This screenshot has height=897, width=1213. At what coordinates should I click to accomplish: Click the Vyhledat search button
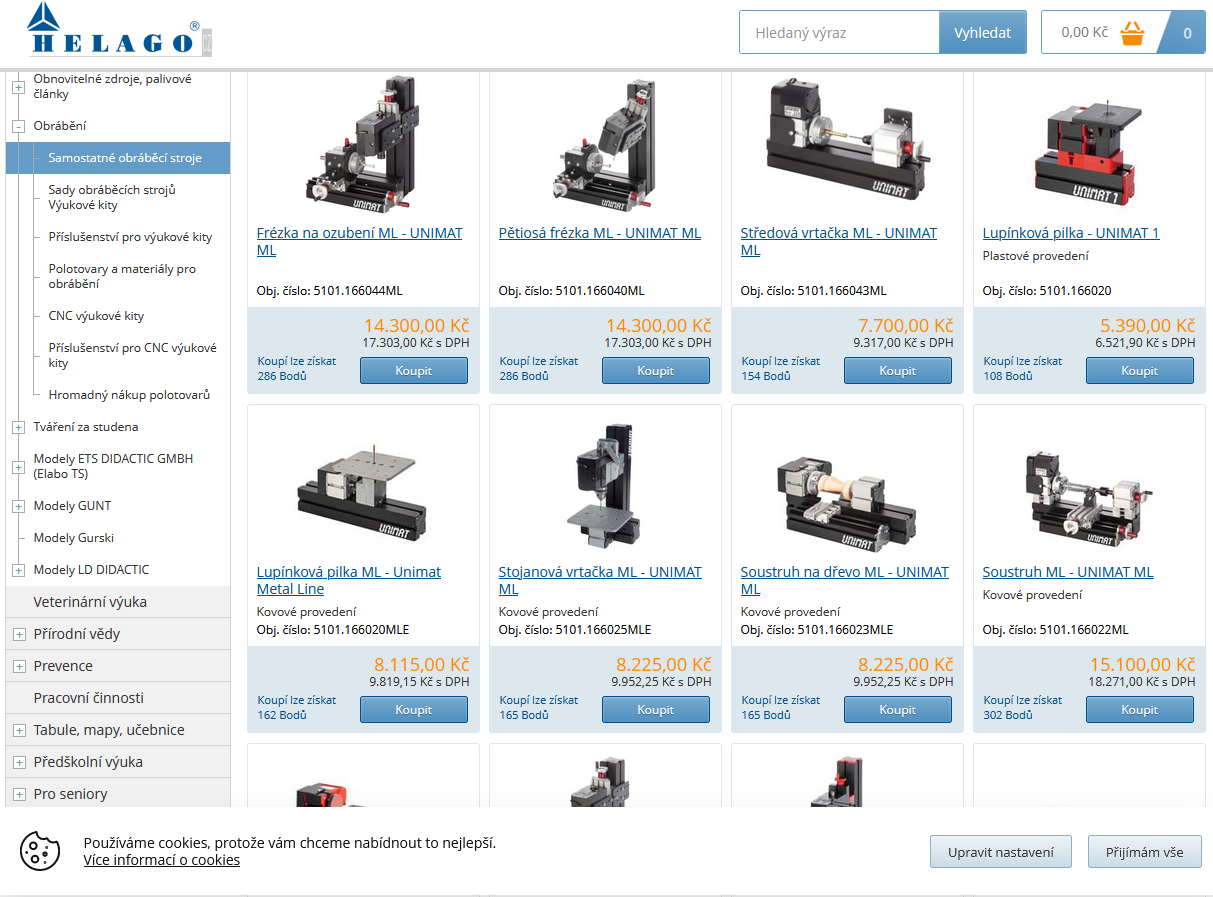point(982,32)
